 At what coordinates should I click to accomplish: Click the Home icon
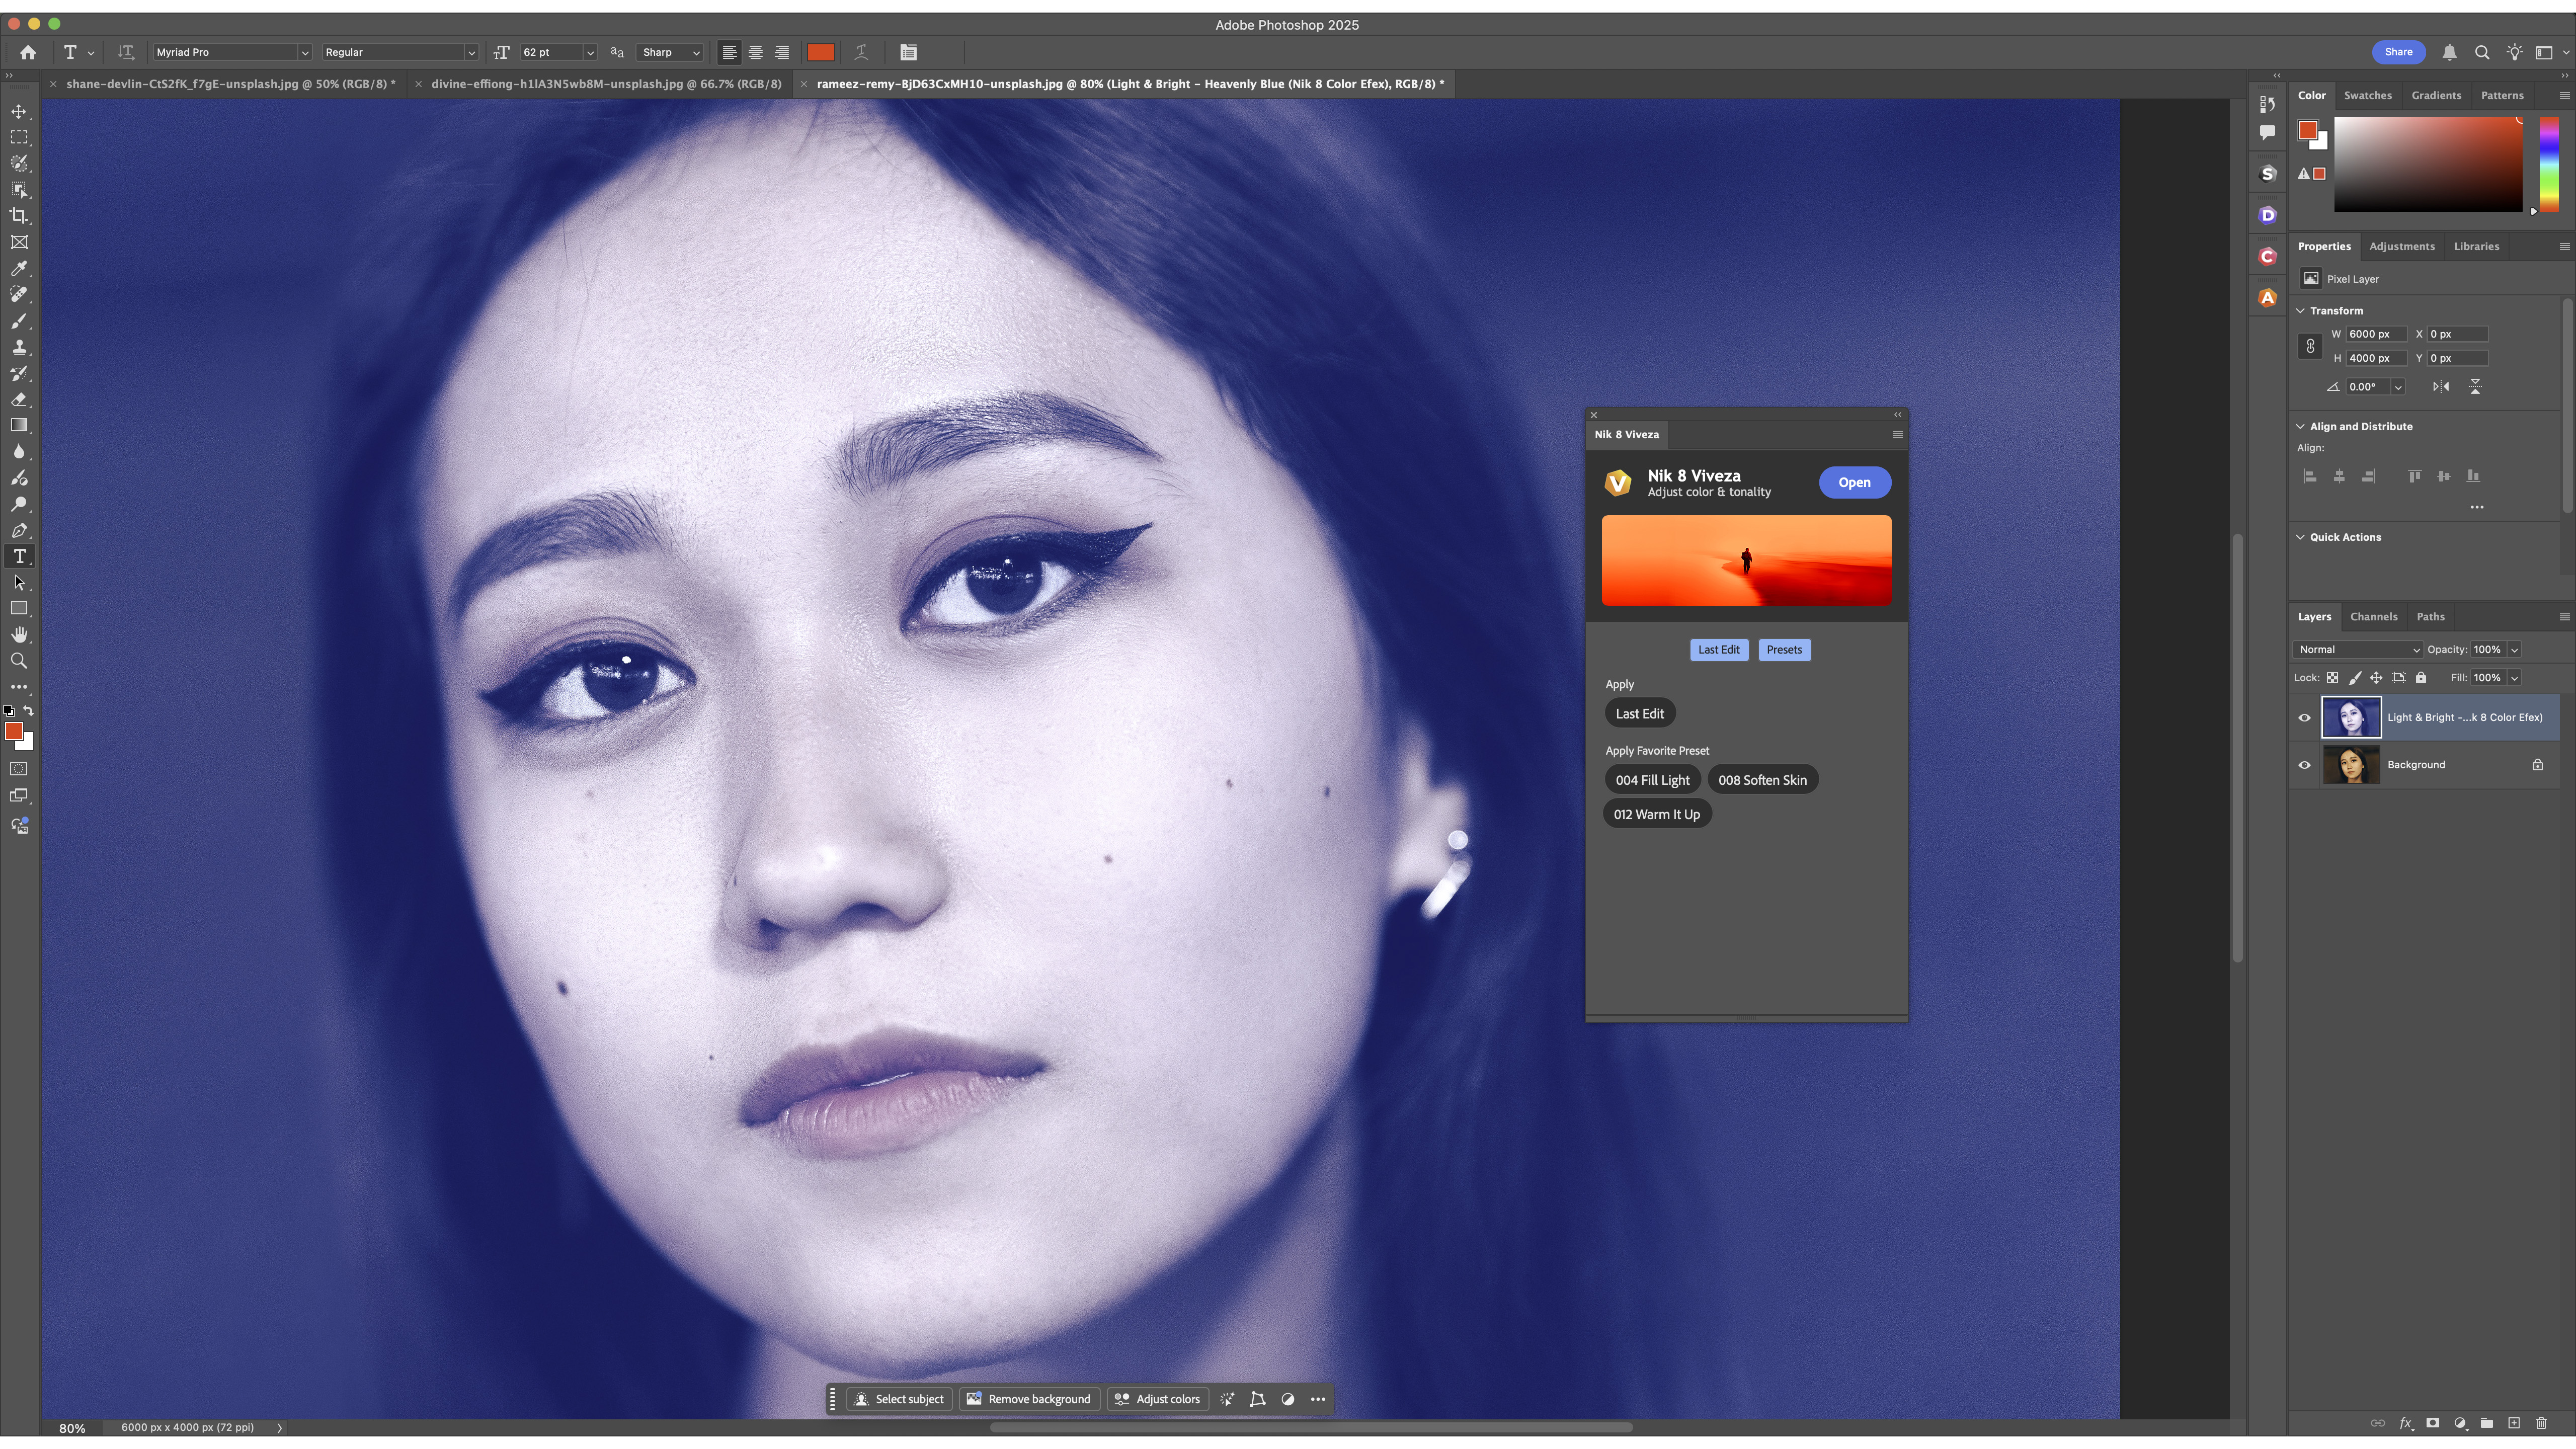point(28,52)
